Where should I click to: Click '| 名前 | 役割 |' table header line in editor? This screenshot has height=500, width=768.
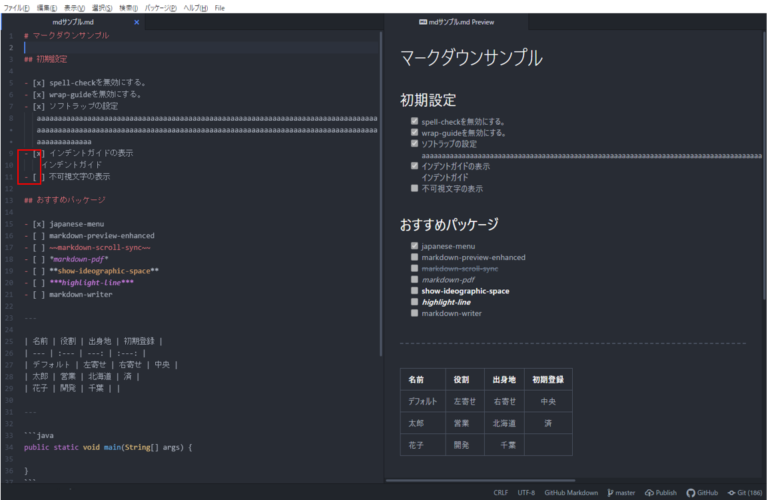click(94, 341)
